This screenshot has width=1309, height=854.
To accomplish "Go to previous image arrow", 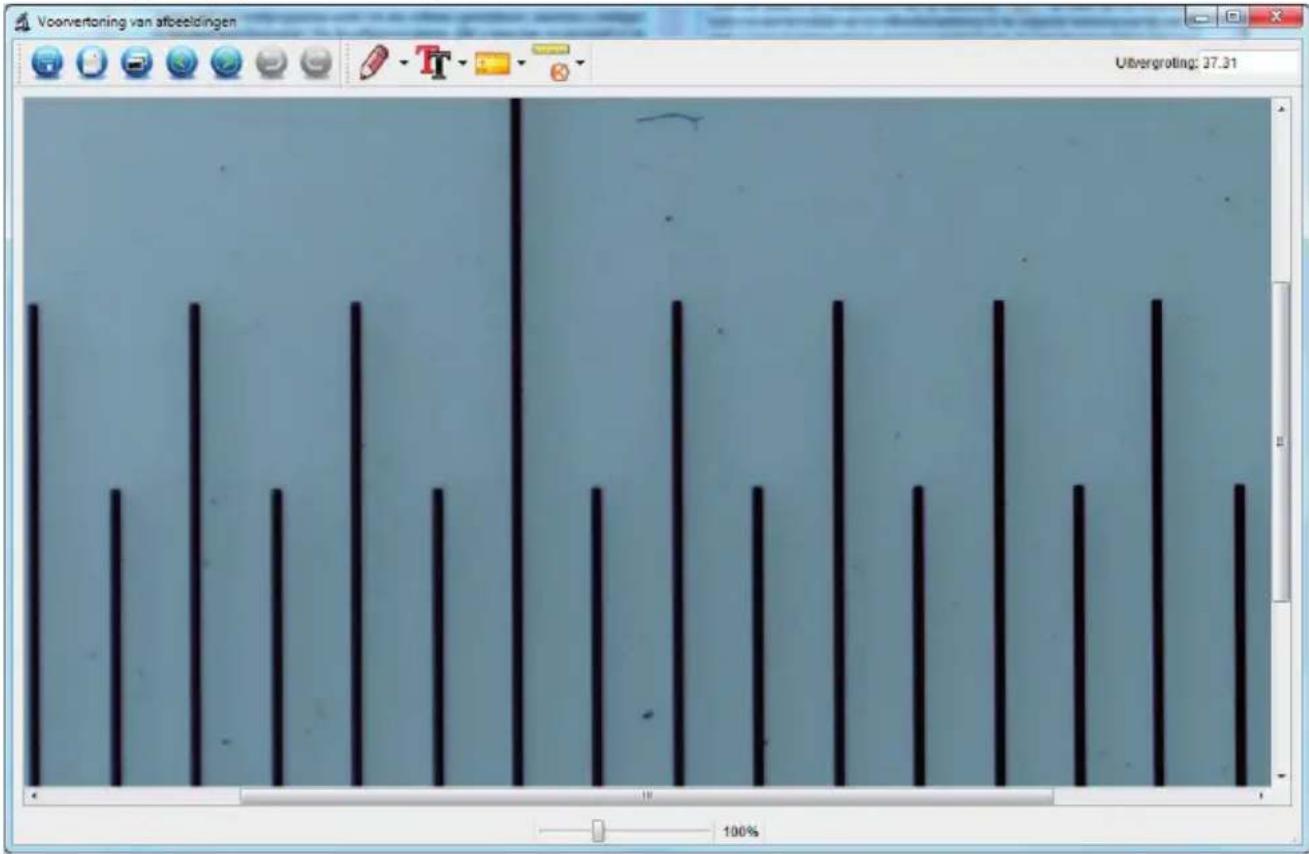I will (181, 63).
